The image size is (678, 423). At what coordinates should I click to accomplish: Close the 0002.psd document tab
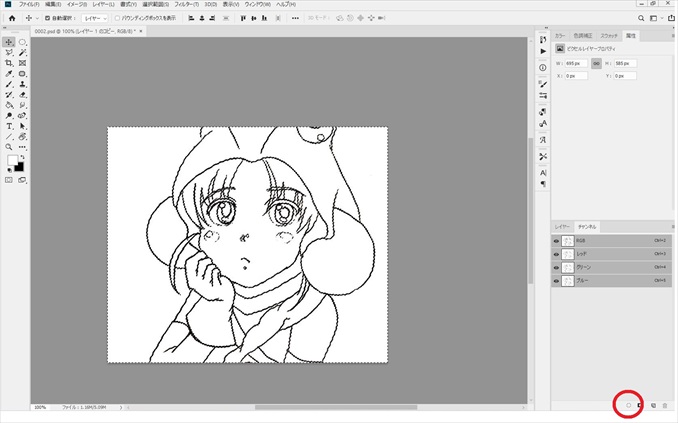pyautogui.click(x=141, y=31)
